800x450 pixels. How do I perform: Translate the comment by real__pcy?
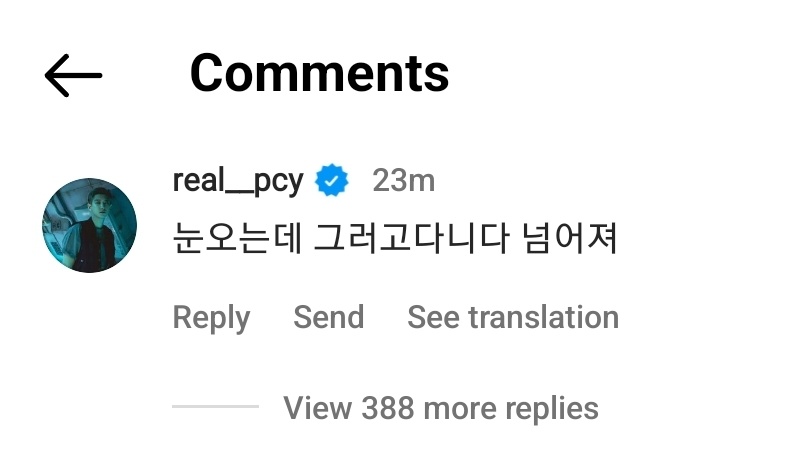[513, 317]
